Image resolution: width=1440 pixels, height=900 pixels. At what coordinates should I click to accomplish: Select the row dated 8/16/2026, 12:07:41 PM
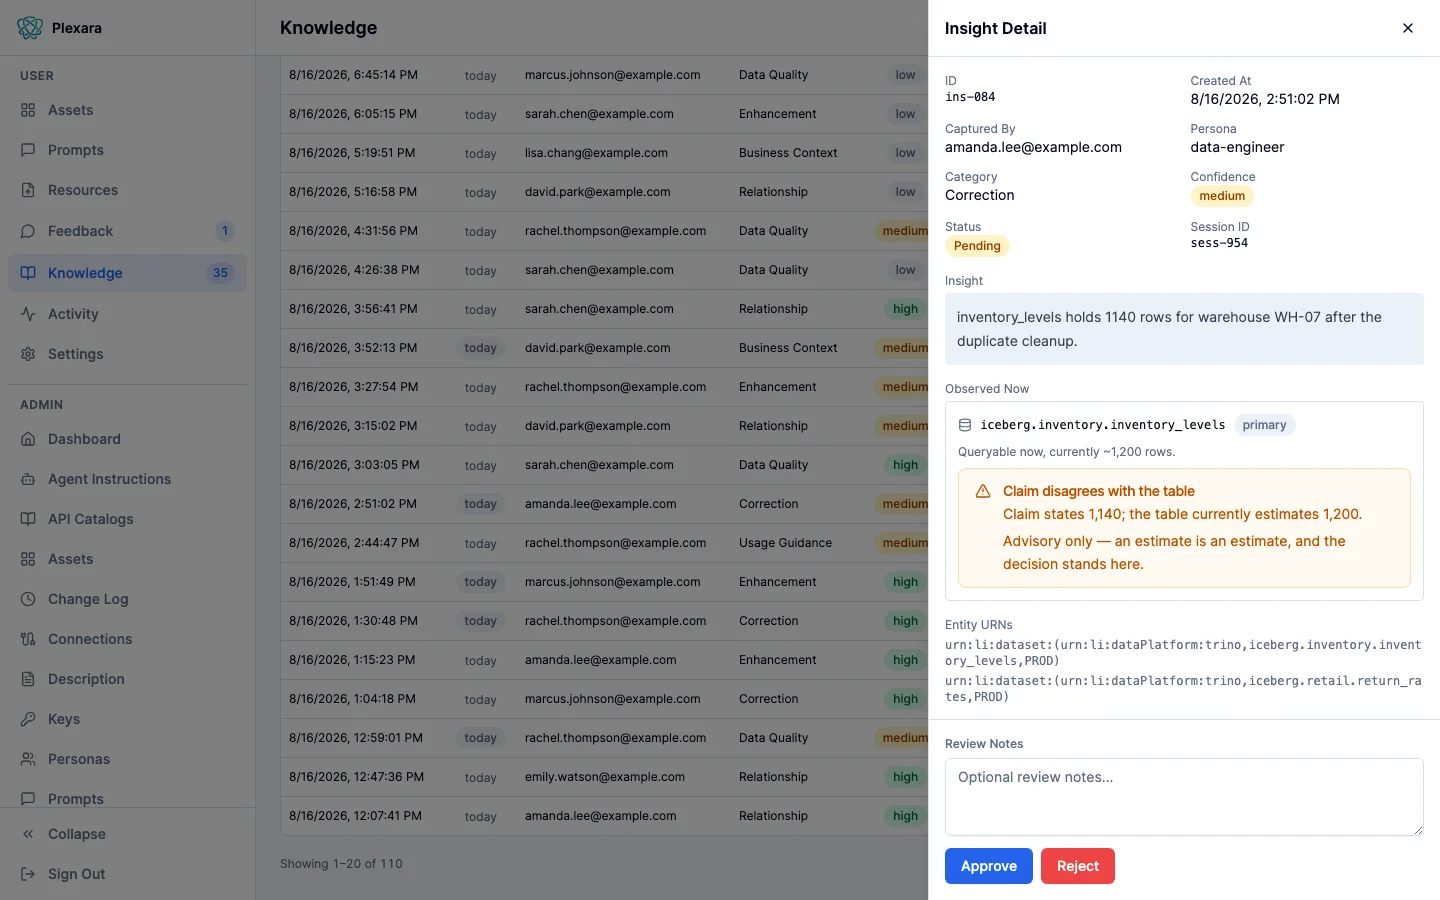pyautogui.click(x=604, y=816)
